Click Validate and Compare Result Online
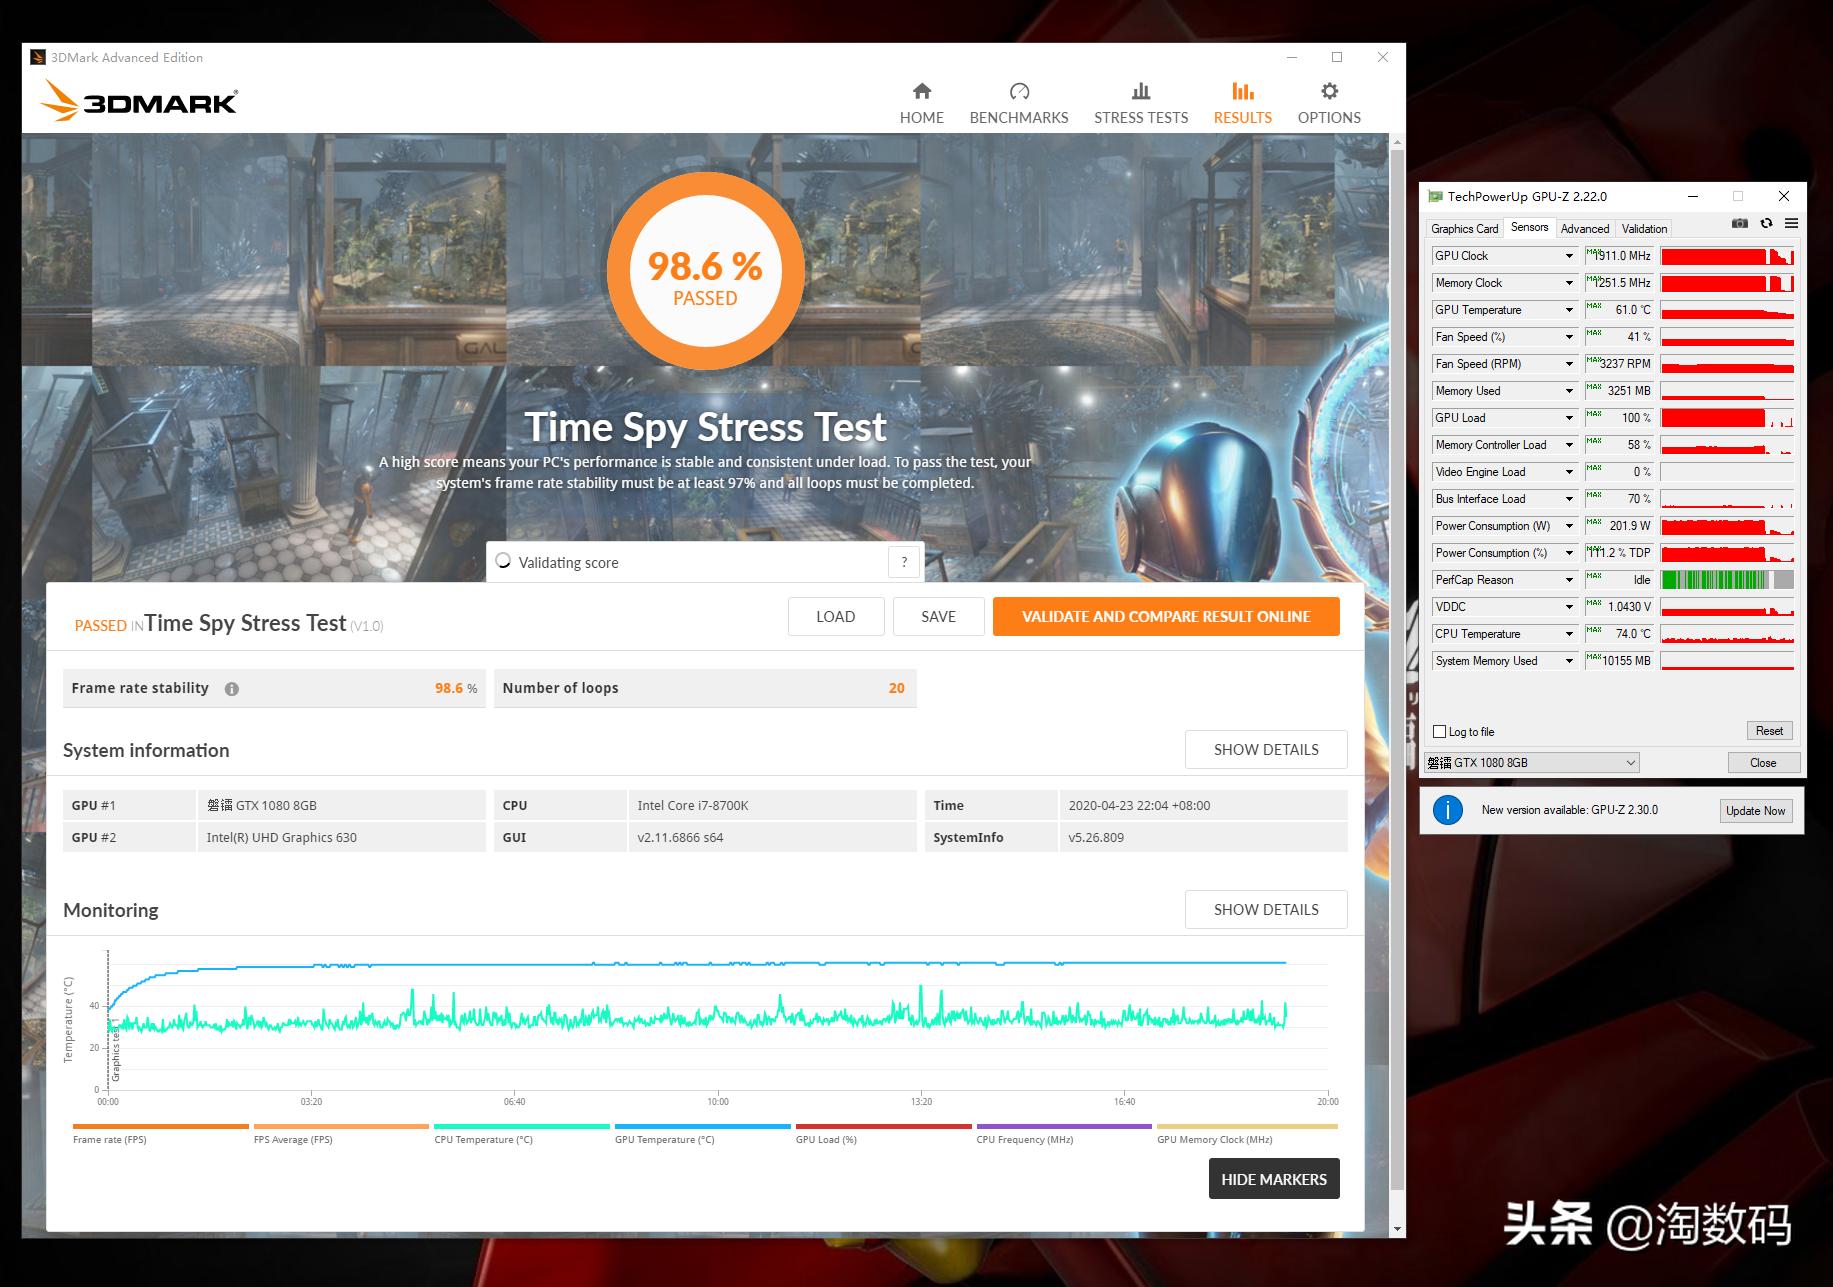The image size is (1833, 1287). [x=1164, y=616]
